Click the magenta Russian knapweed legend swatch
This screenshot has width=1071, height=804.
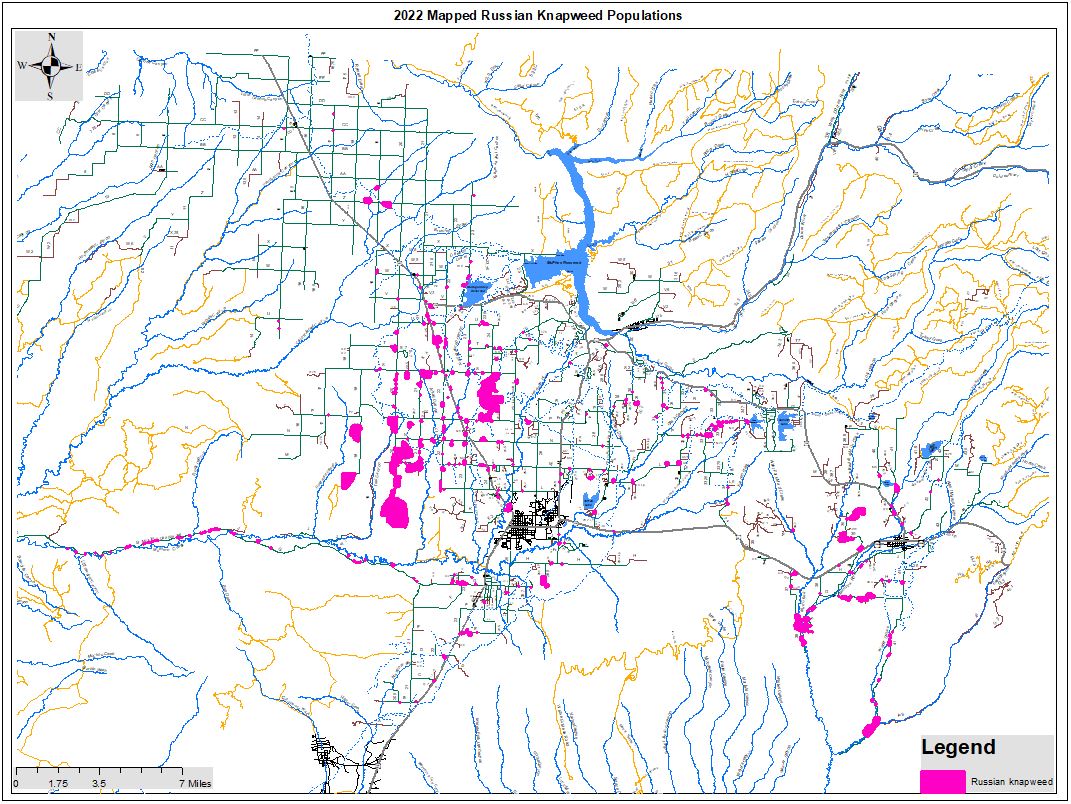943,780
